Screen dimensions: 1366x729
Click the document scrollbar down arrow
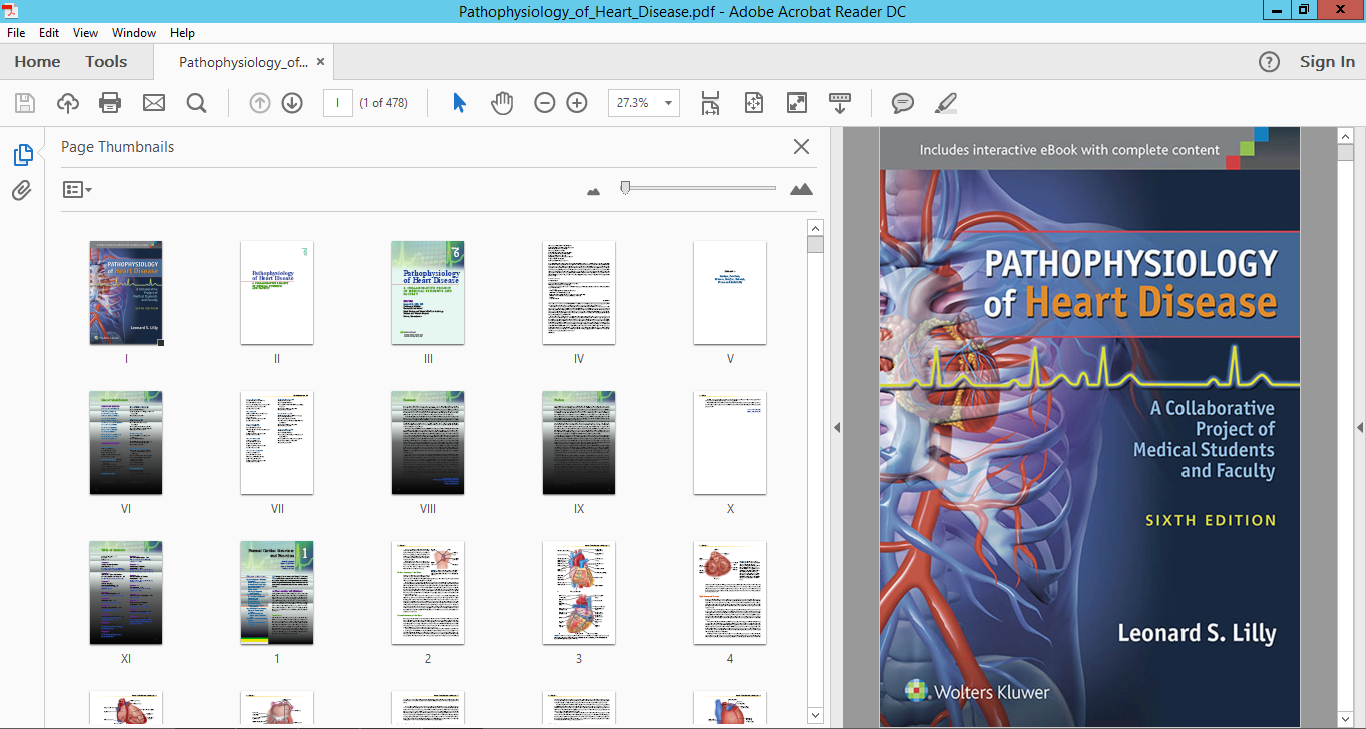pos(1345,719)
